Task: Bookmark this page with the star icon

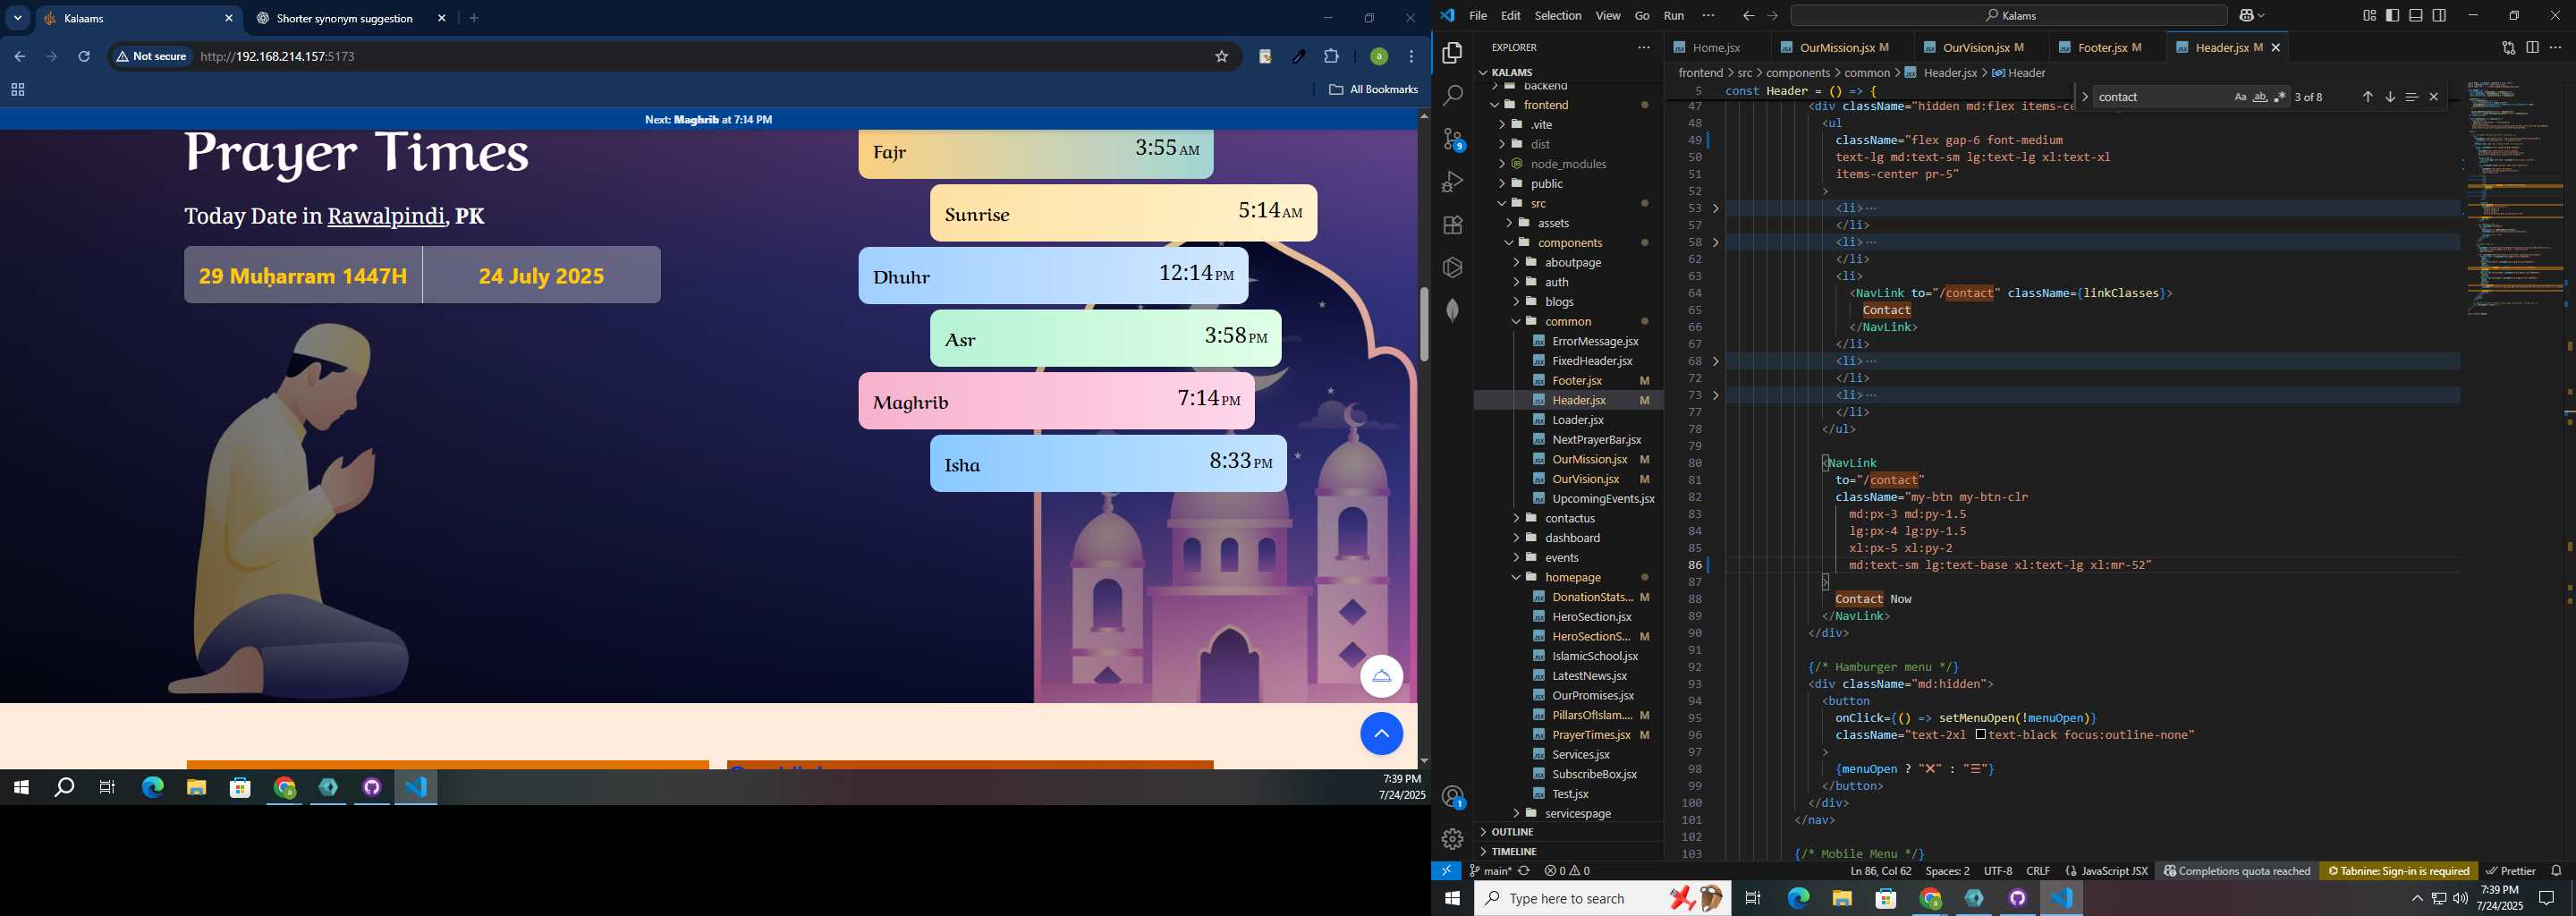Action: tap(1221, 57)
